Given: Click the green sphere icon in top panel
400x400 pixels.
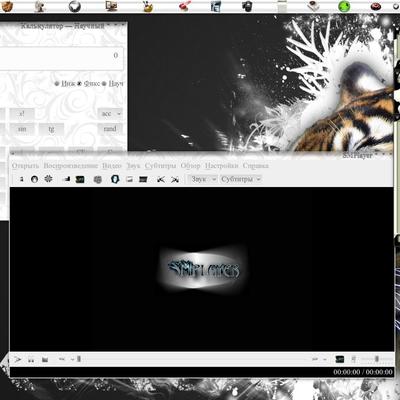Looking at the screenshot, I should pos(344,6).
